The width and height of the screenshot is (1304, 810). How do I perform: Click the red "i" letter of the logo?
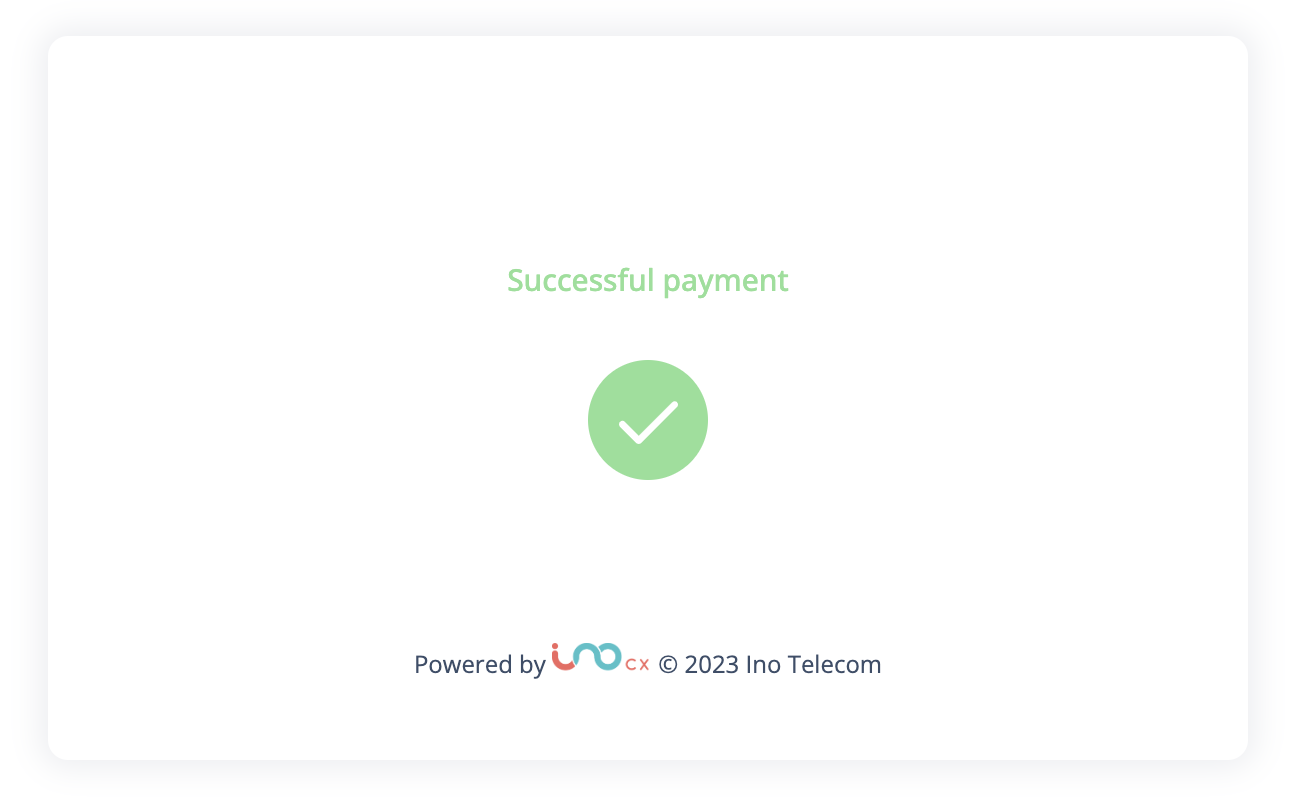563,658
